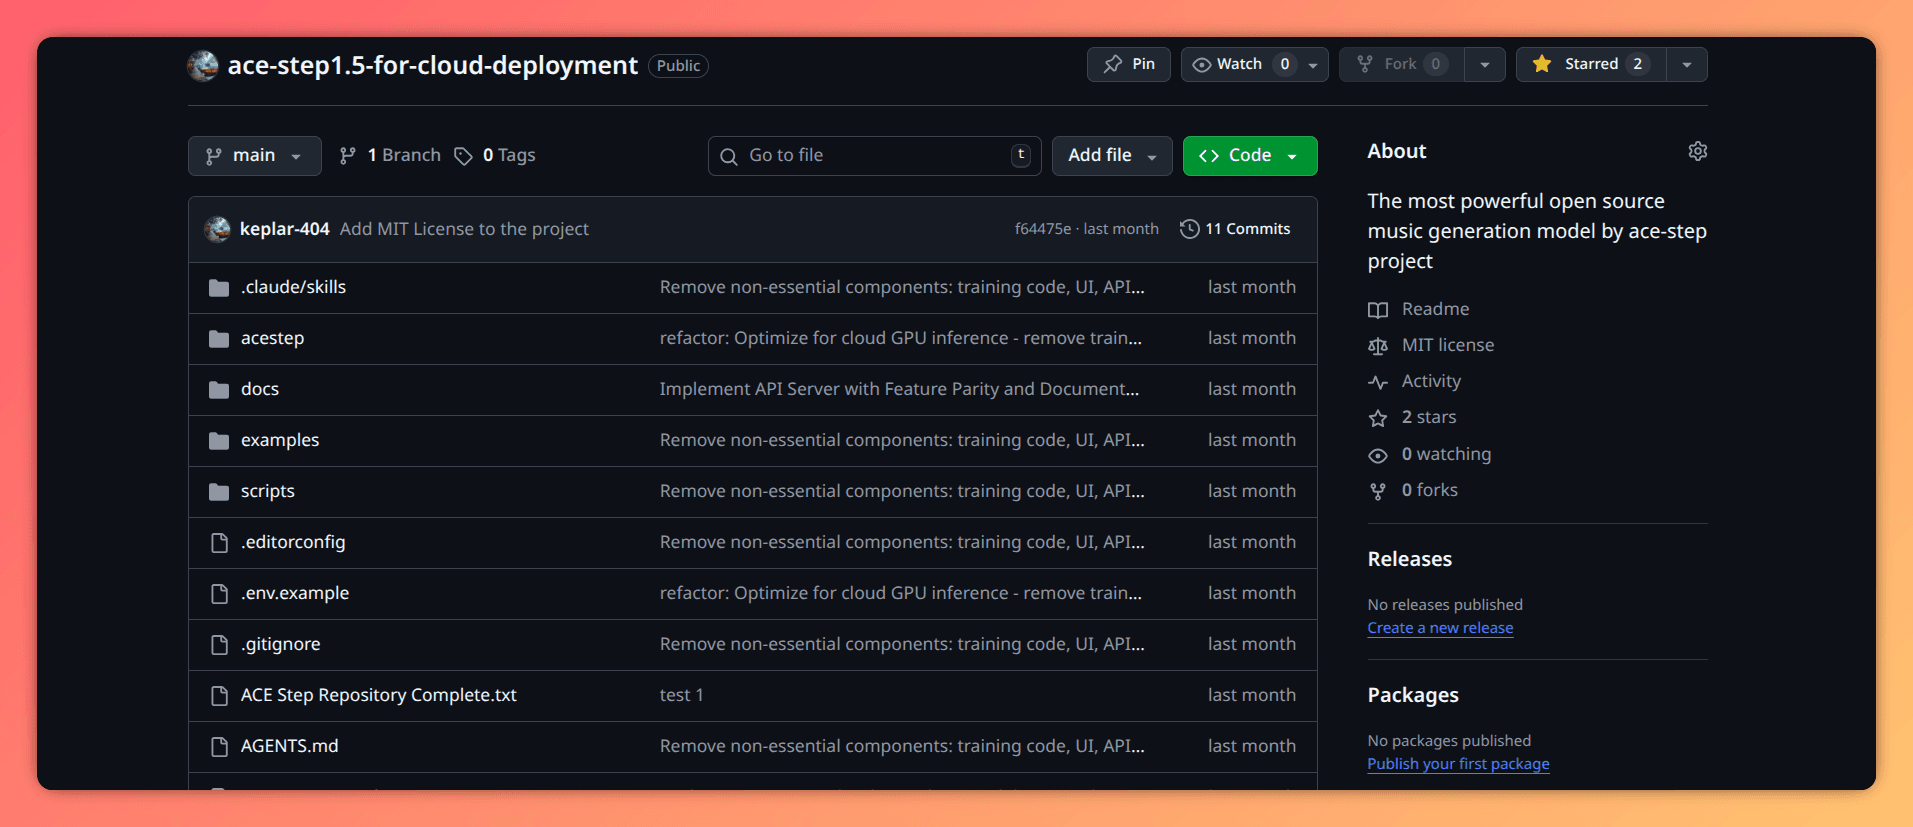
Task: View the 11 Commits history
Action: click(1235, 229)
